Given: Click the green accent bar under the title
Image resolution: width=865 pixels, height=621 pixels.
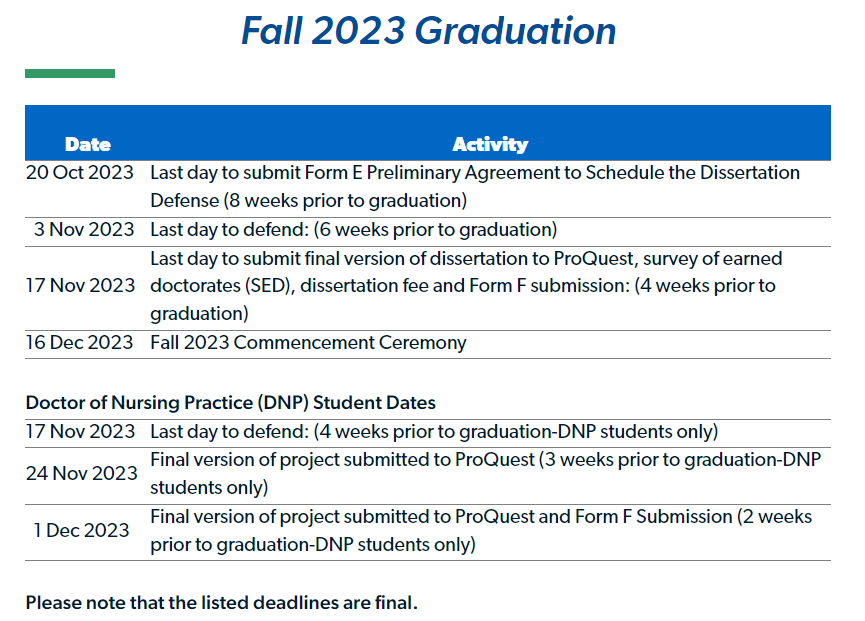Looking at the screenshot, I should point(70,73).
